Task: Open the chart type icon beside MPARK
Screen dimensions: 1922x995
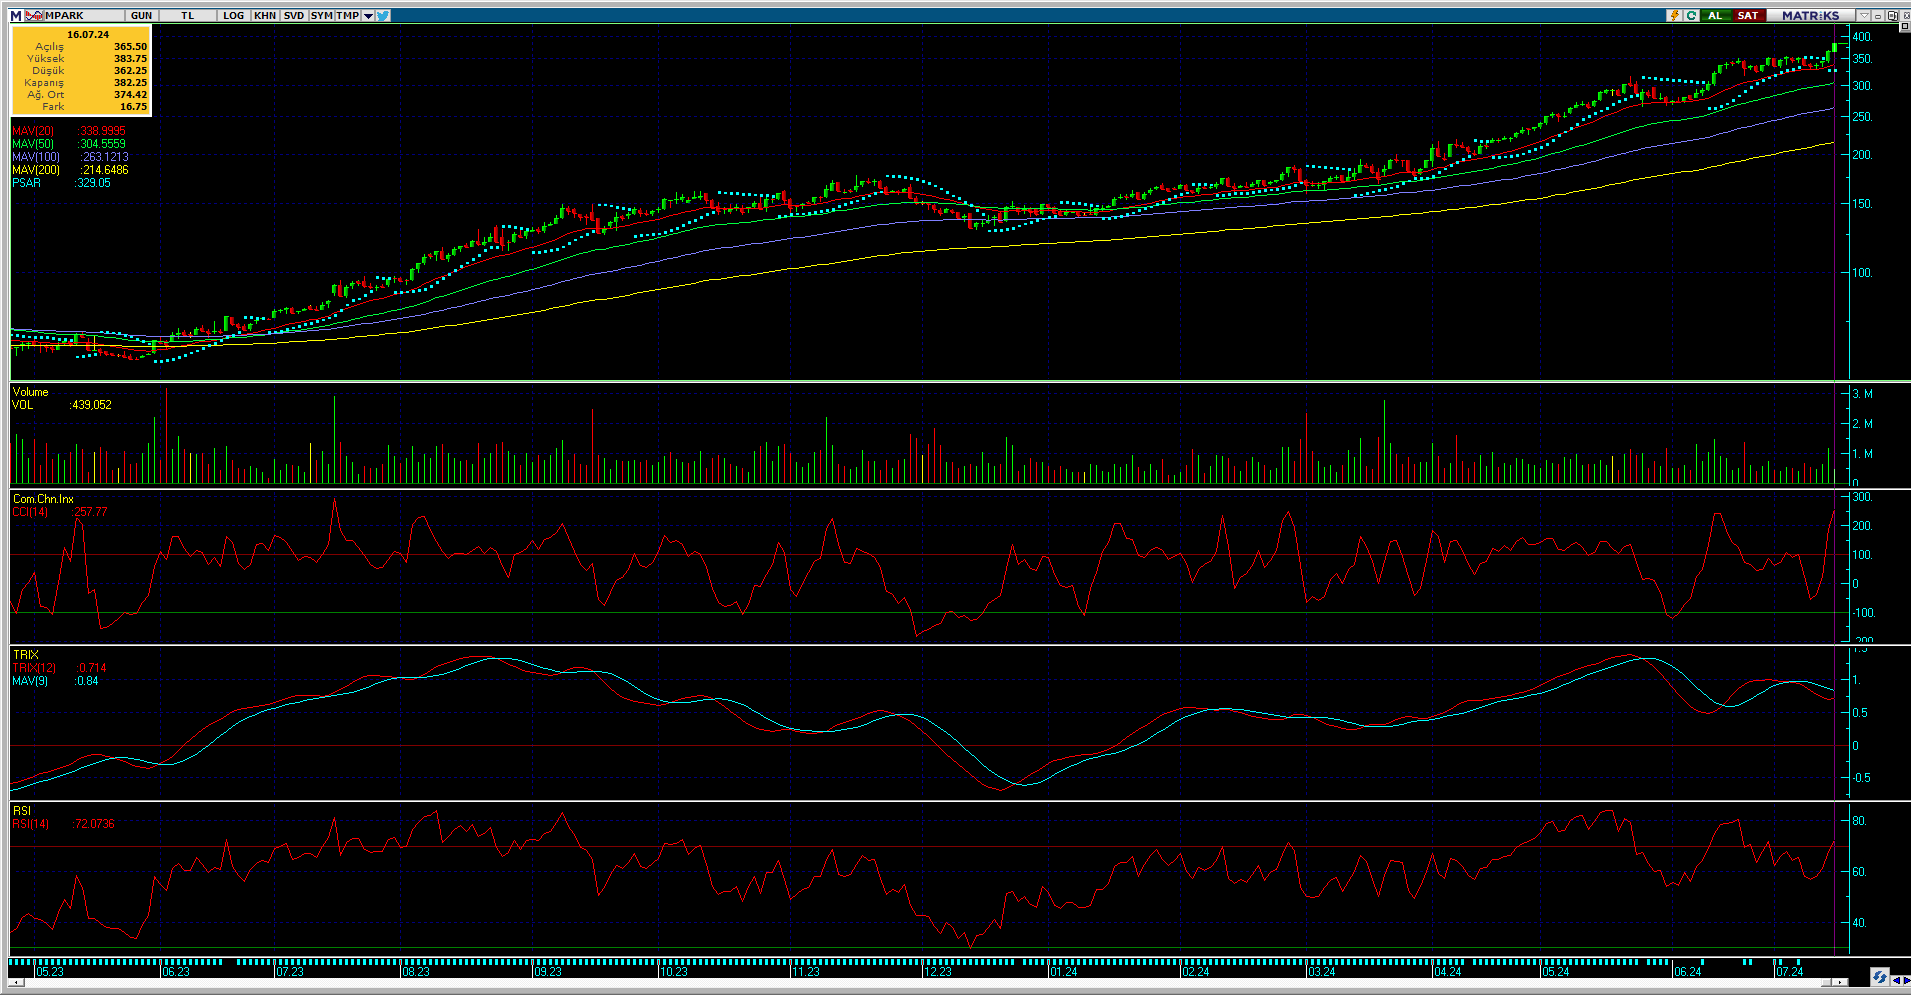Action: pos(34,15)
